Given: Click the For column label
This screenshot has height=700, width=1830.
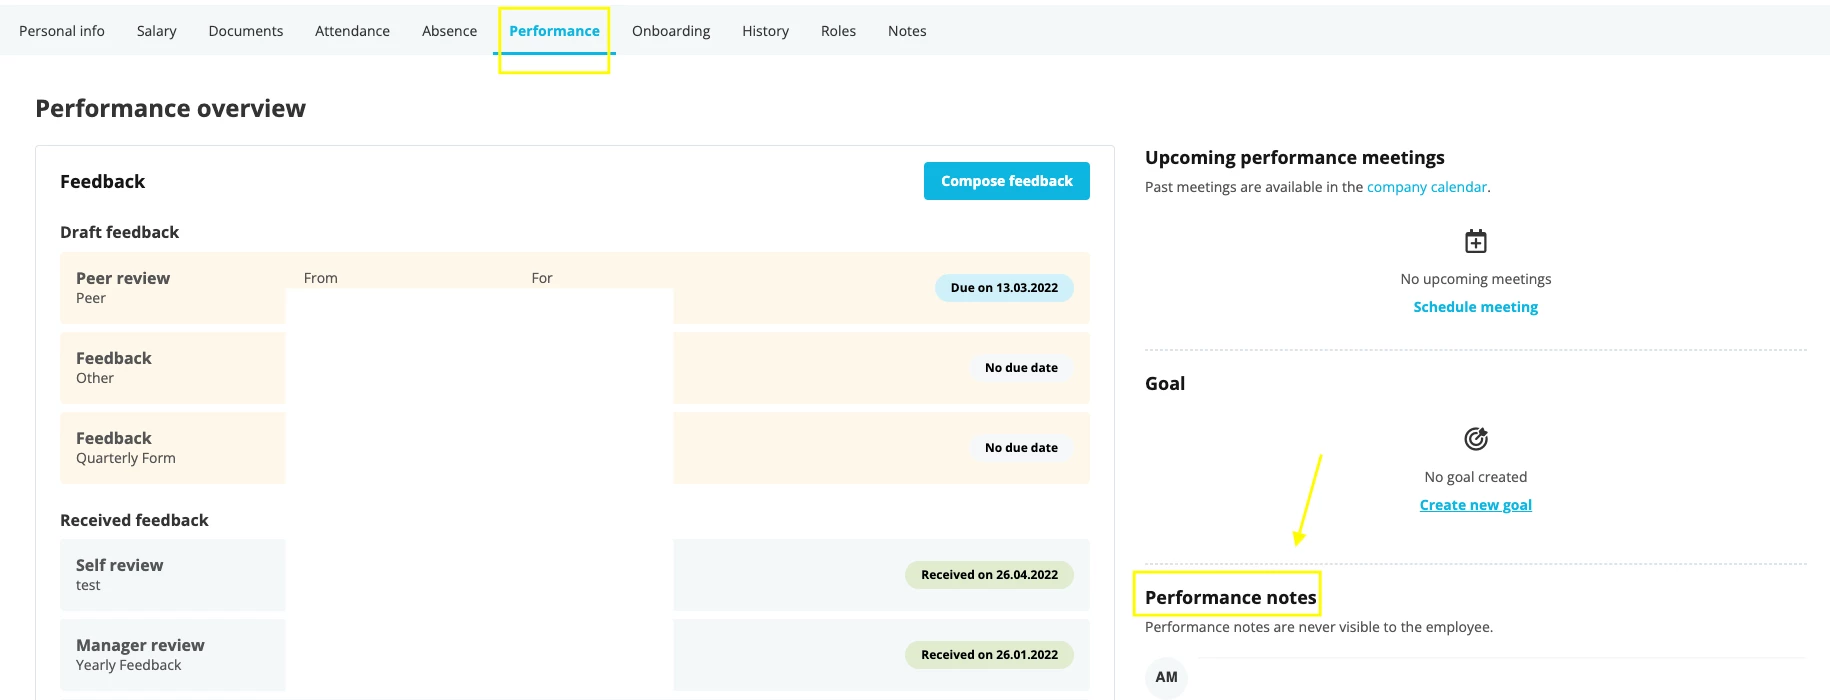Looking at the screenshot, I should (542, 278).
